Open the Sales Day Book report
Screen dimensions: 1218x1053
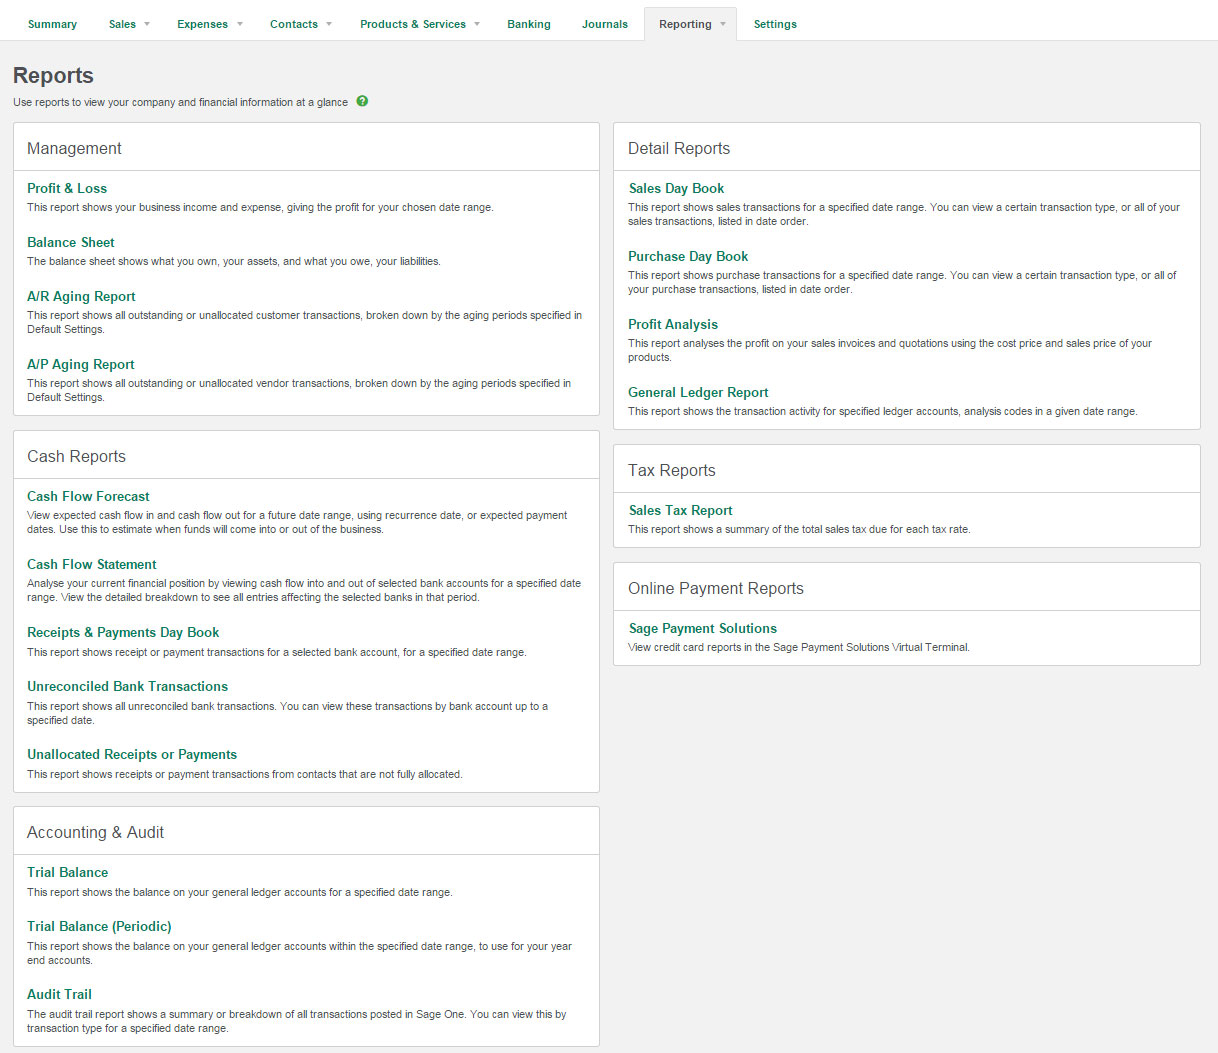(676, 188)
